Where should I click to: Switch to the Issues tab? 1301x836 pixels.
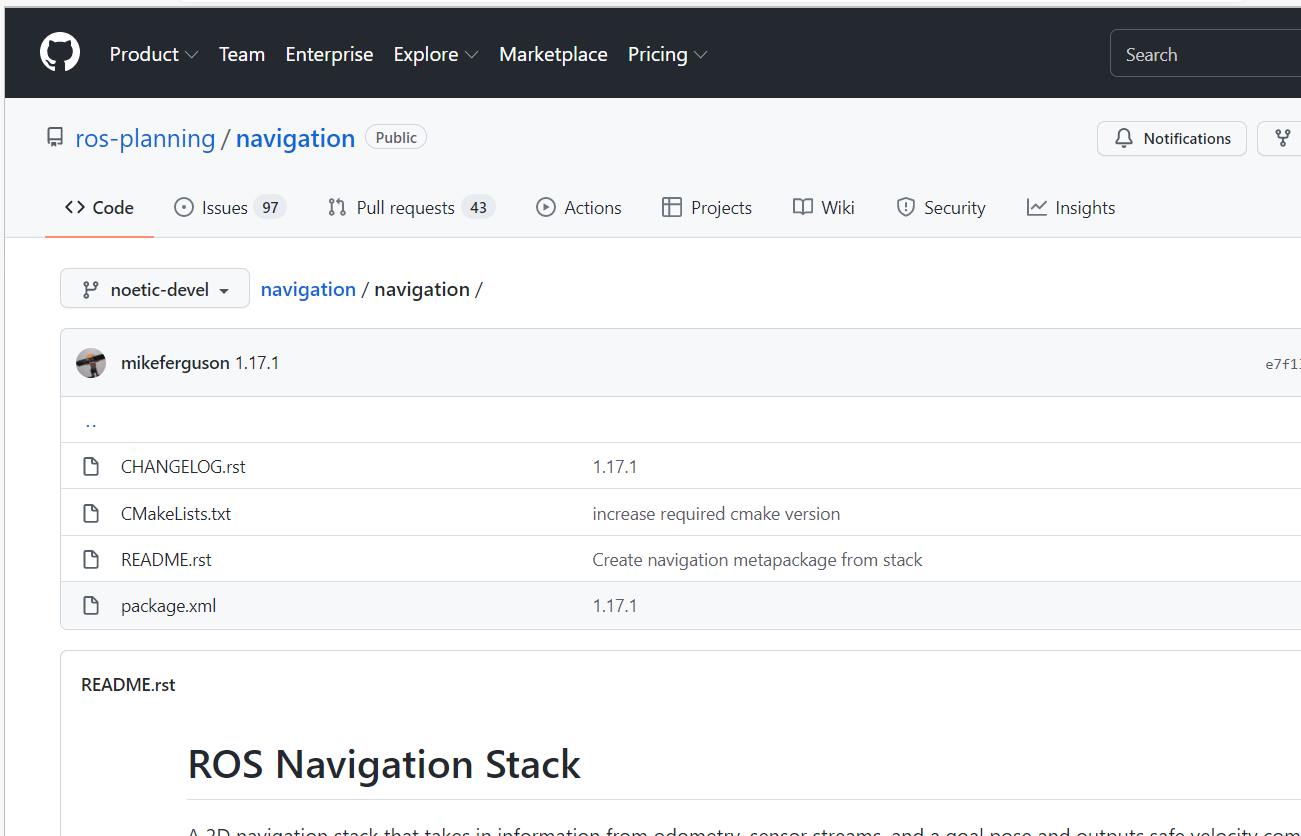click(x=230, y=208)
